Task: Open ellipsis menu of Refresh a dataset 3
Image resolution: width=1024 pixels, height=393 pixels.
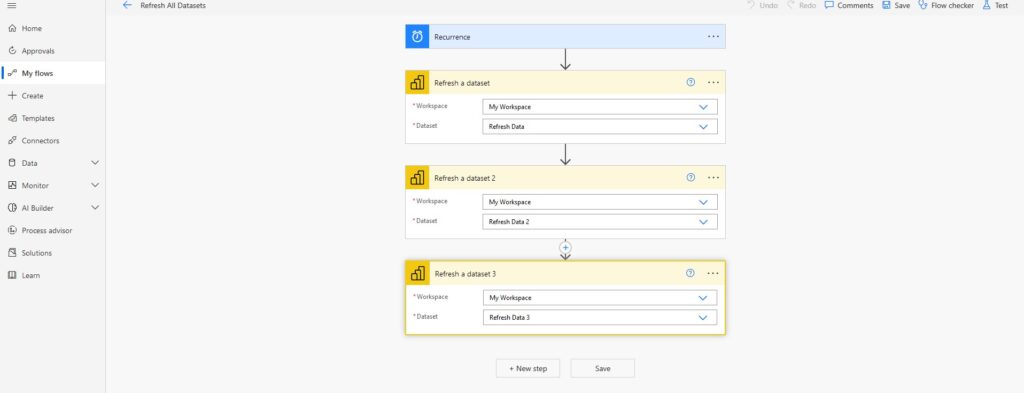Action: (712, 274)
